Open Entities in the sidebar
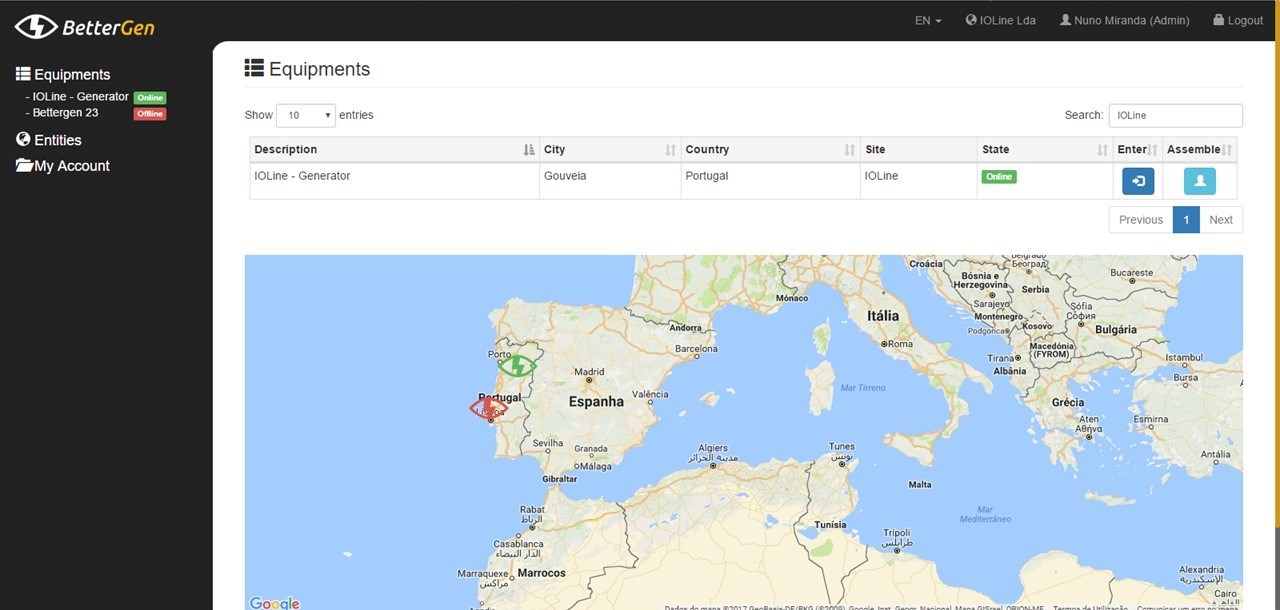Image resolution: width=1280 pixels, height=610 pixels. click(x=49, y=140)
